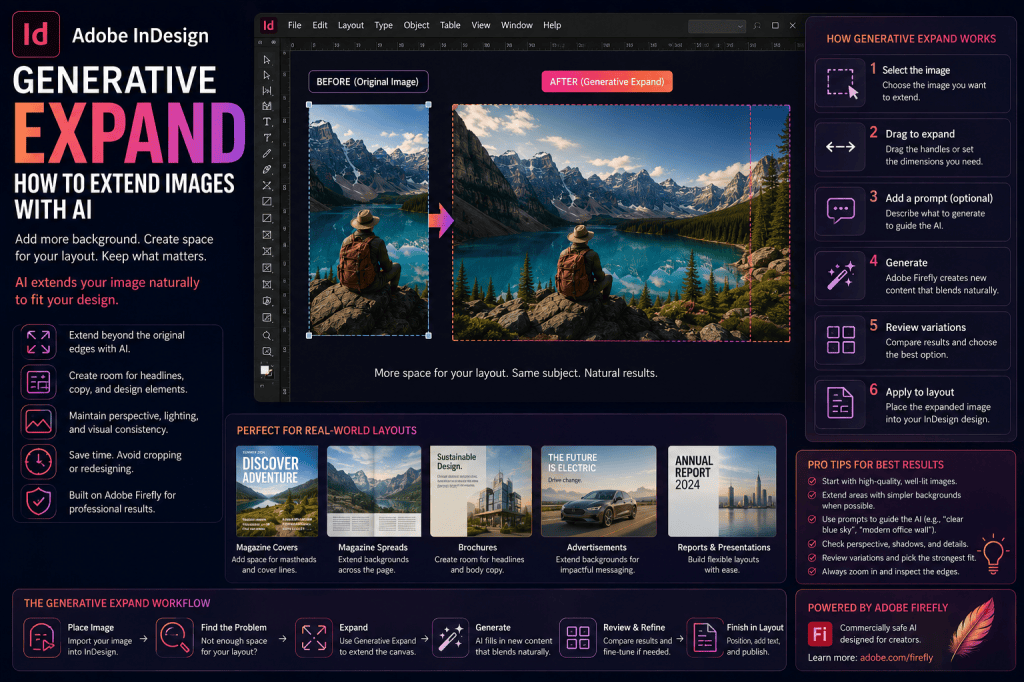Screen dimensions: 1024x682
Task: Click the 'The Future Is Electric' ad thumbnail
Action: (x=599, y=491)
